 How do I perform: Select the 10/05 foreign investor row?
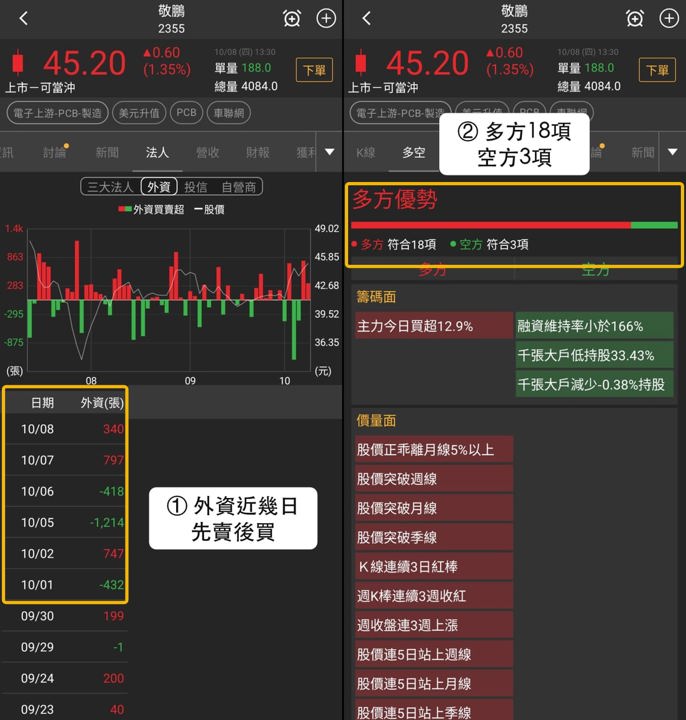click(x=66, y=523)
